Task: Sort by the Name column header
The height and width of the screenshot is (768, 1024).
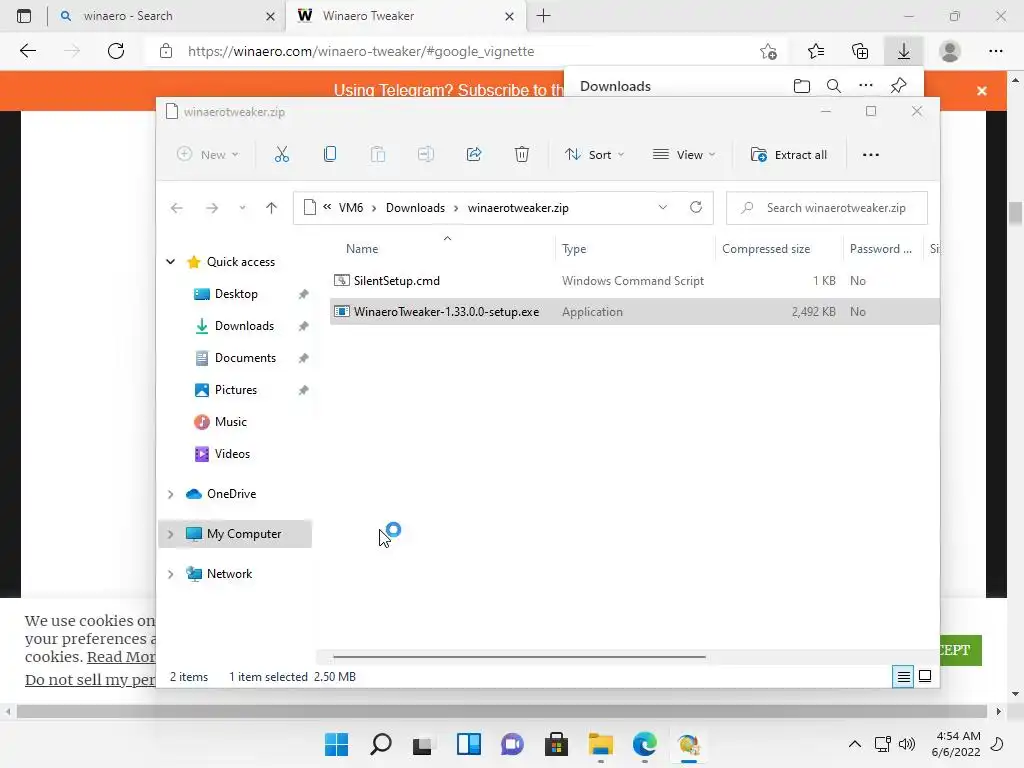Action: (x=362, y=249)
